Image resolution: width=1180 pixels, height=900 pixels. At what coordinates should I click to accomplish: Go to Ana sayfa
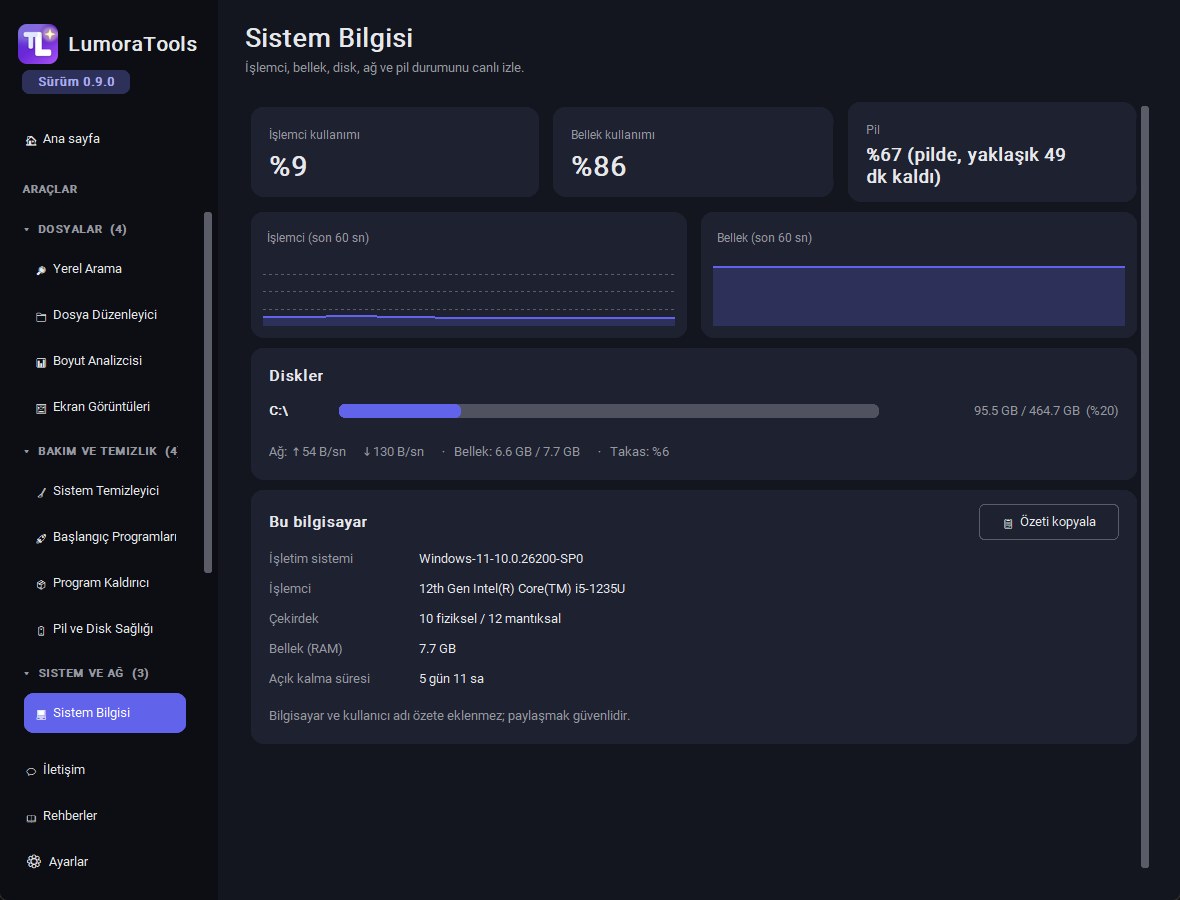[x=105, y=139]
